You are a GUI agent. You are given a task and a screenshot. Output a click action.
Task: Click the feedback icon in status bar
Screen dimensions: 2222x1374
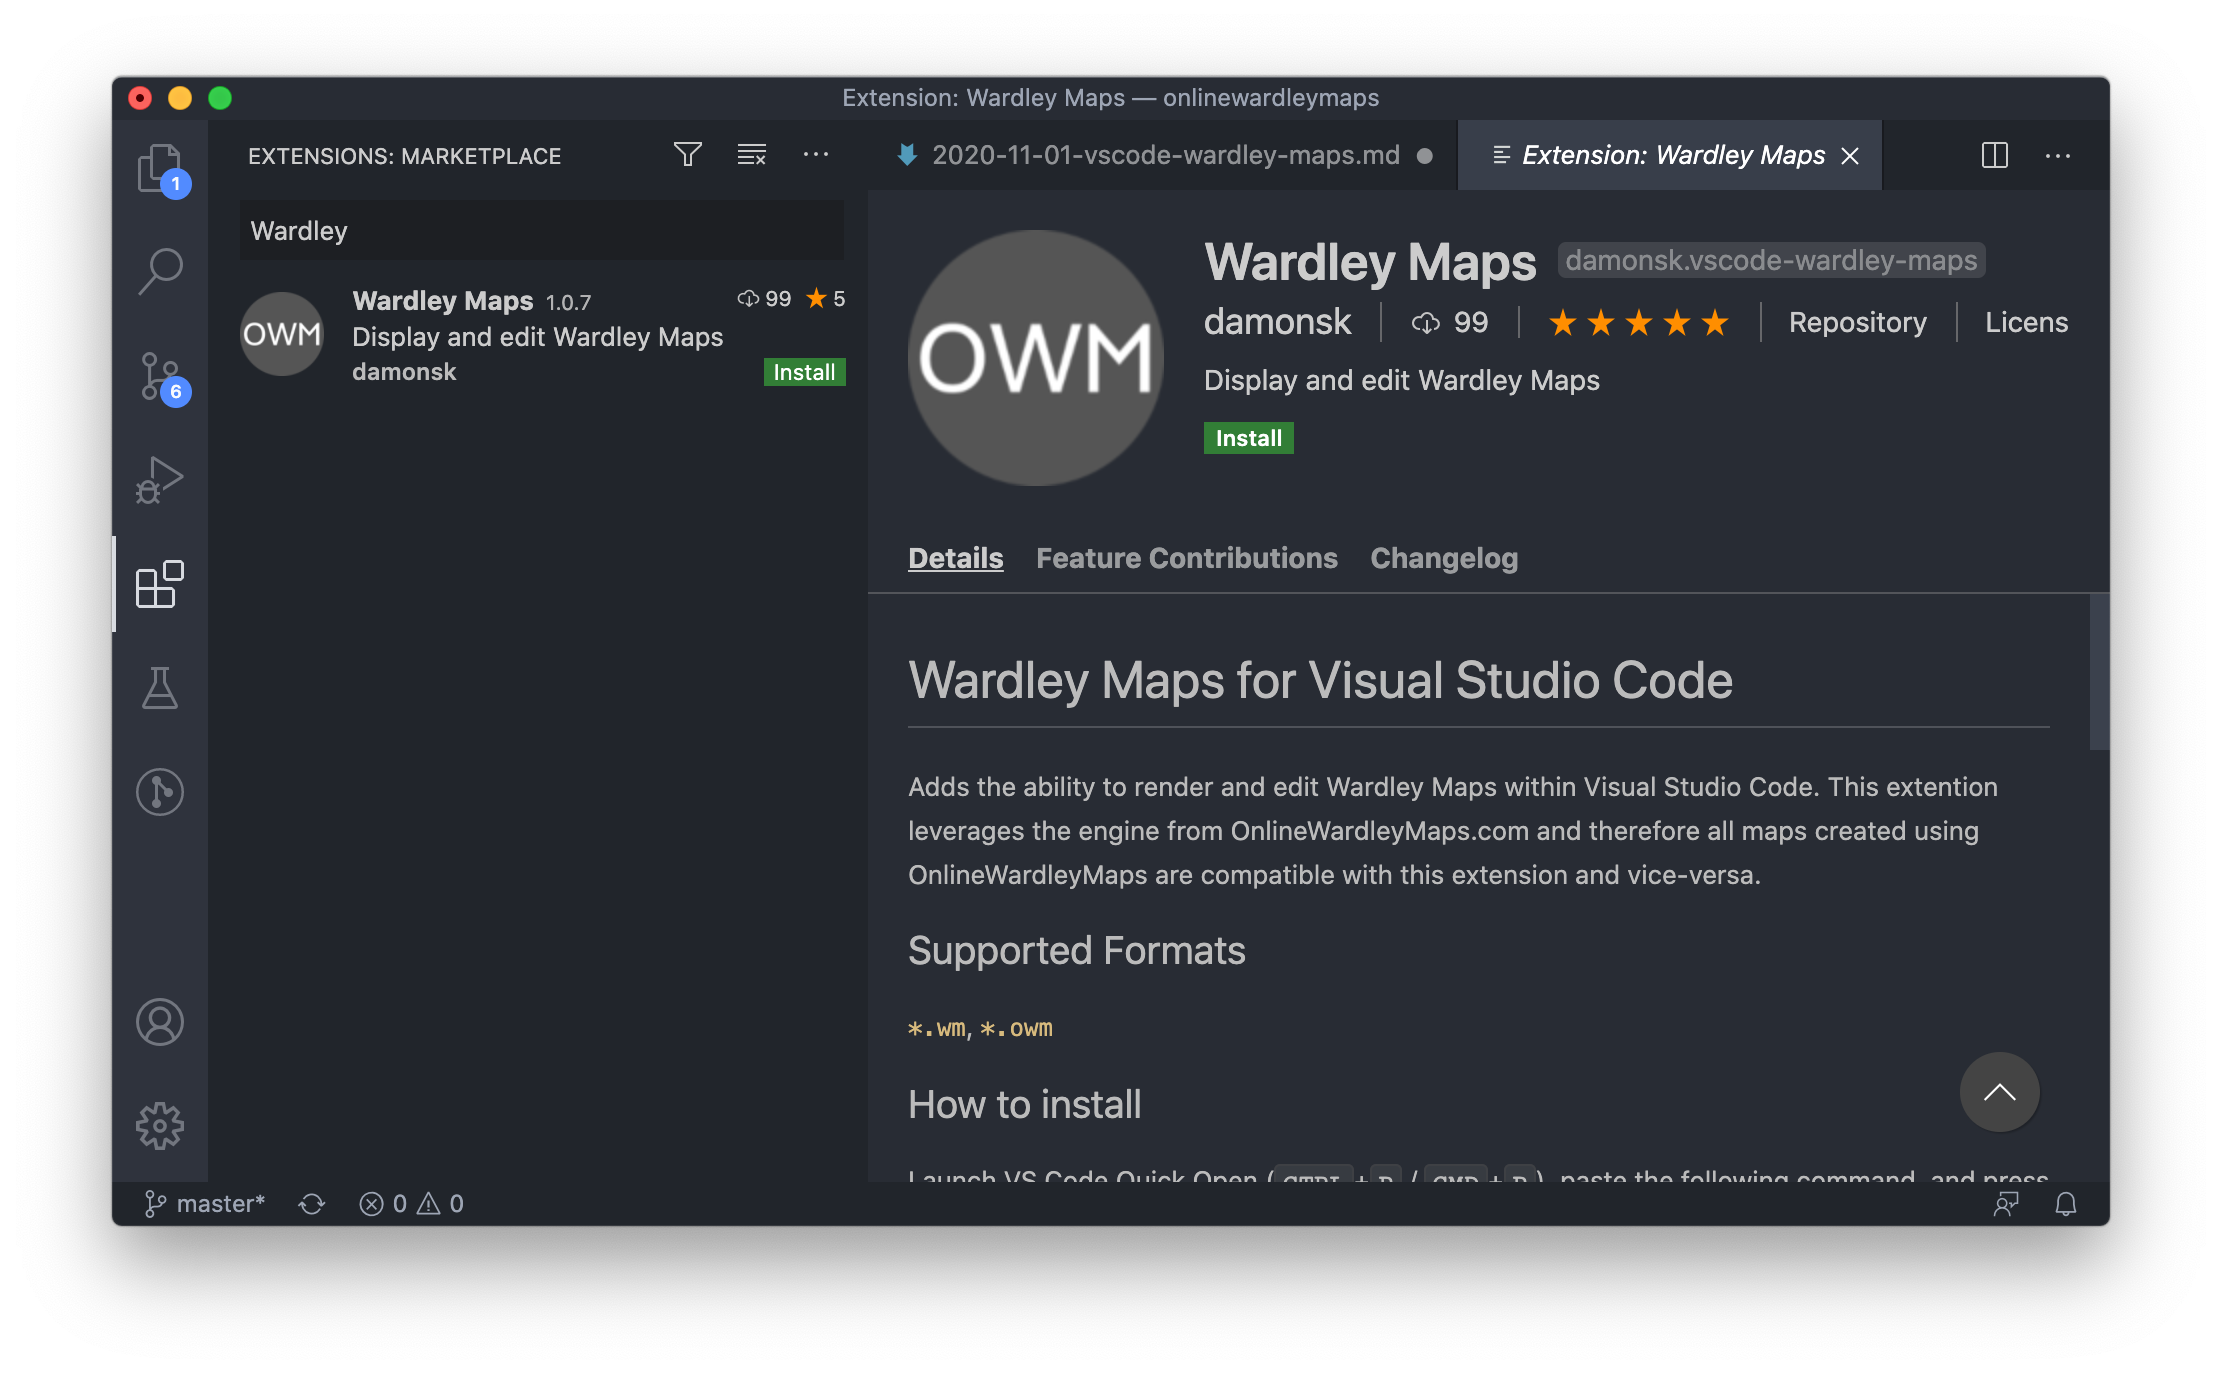click(2006, 1204)
